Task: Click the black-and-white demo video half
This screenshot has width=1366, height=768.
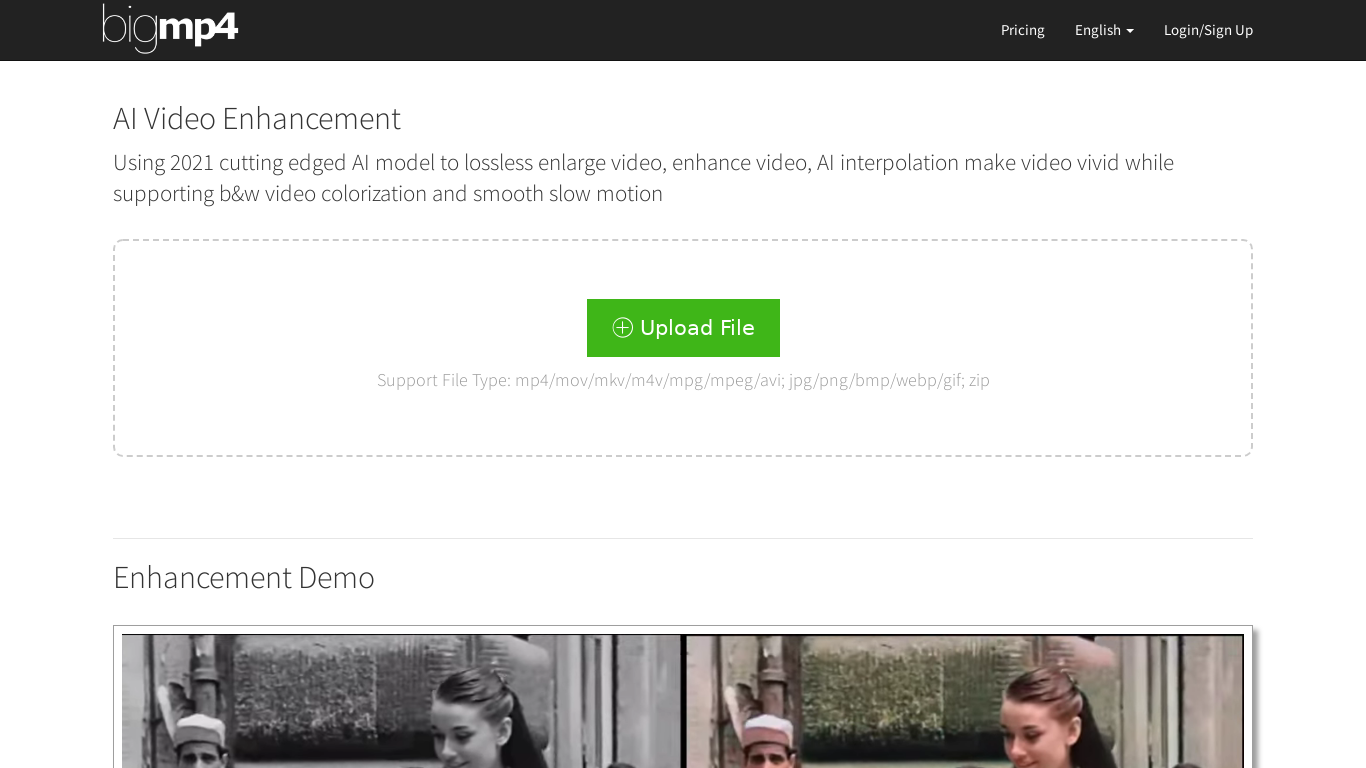Action: click(402, 701)
